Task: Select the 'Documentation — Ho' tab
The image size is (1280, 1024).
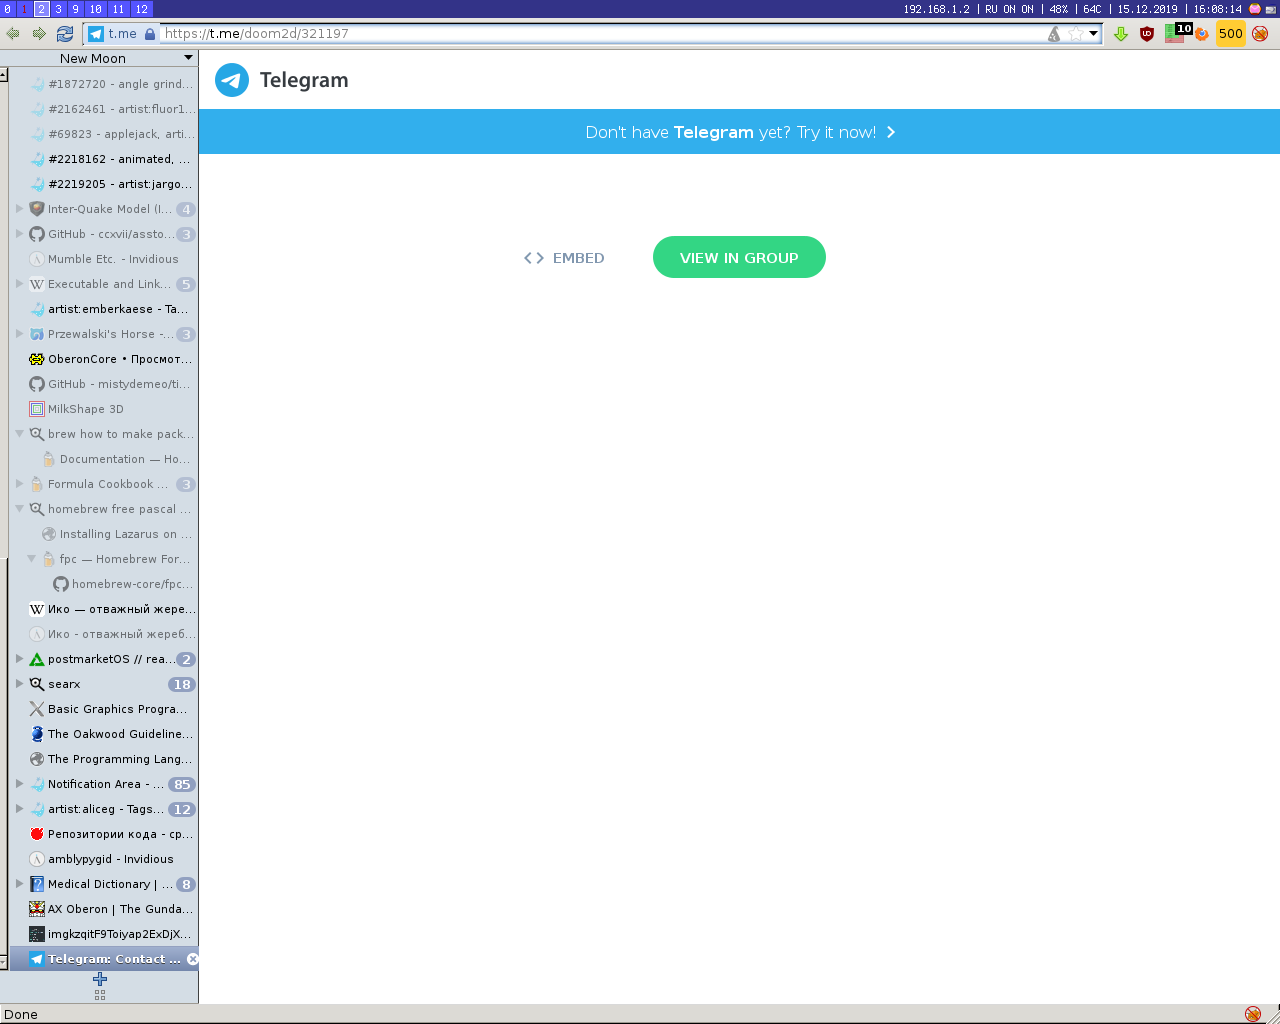Action: [104, 459]
